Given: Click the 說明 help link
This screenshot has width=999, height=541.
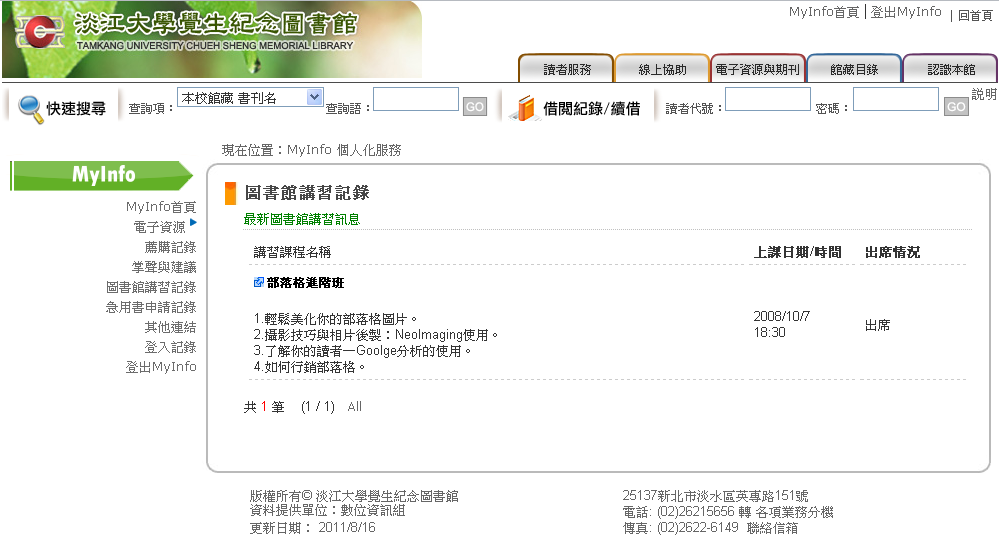Looking at the screenshot, I should click(984, 94).
